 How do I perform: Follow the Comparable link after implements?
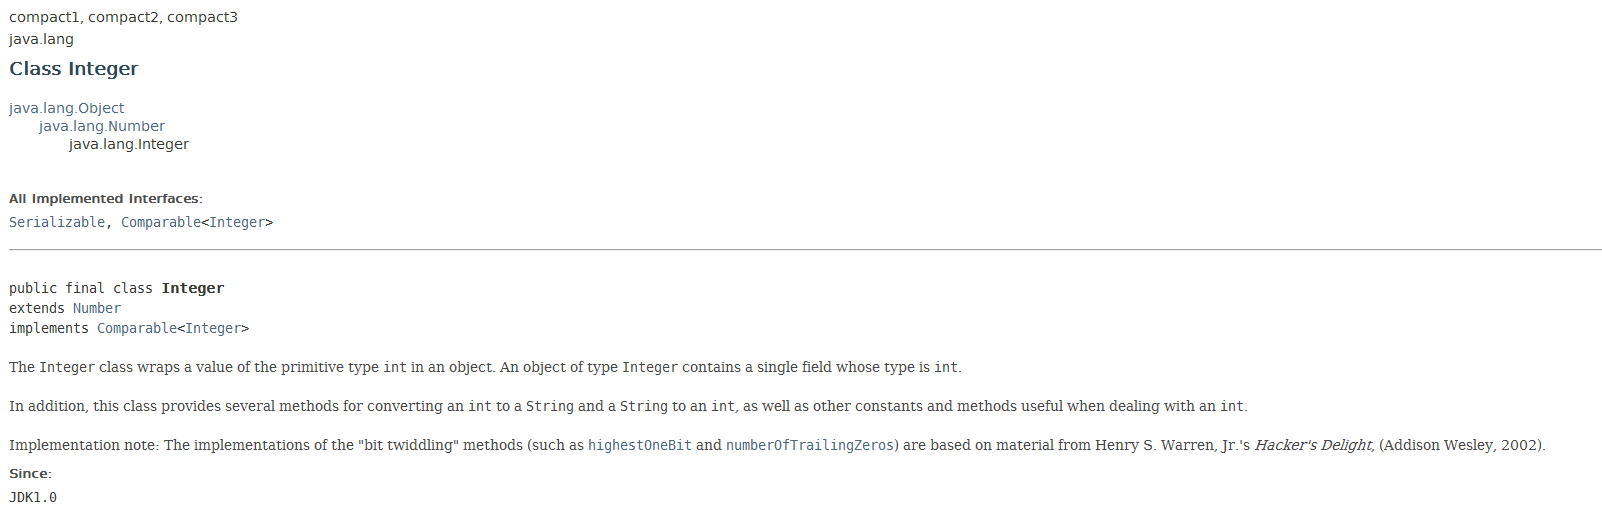point(137,328)
